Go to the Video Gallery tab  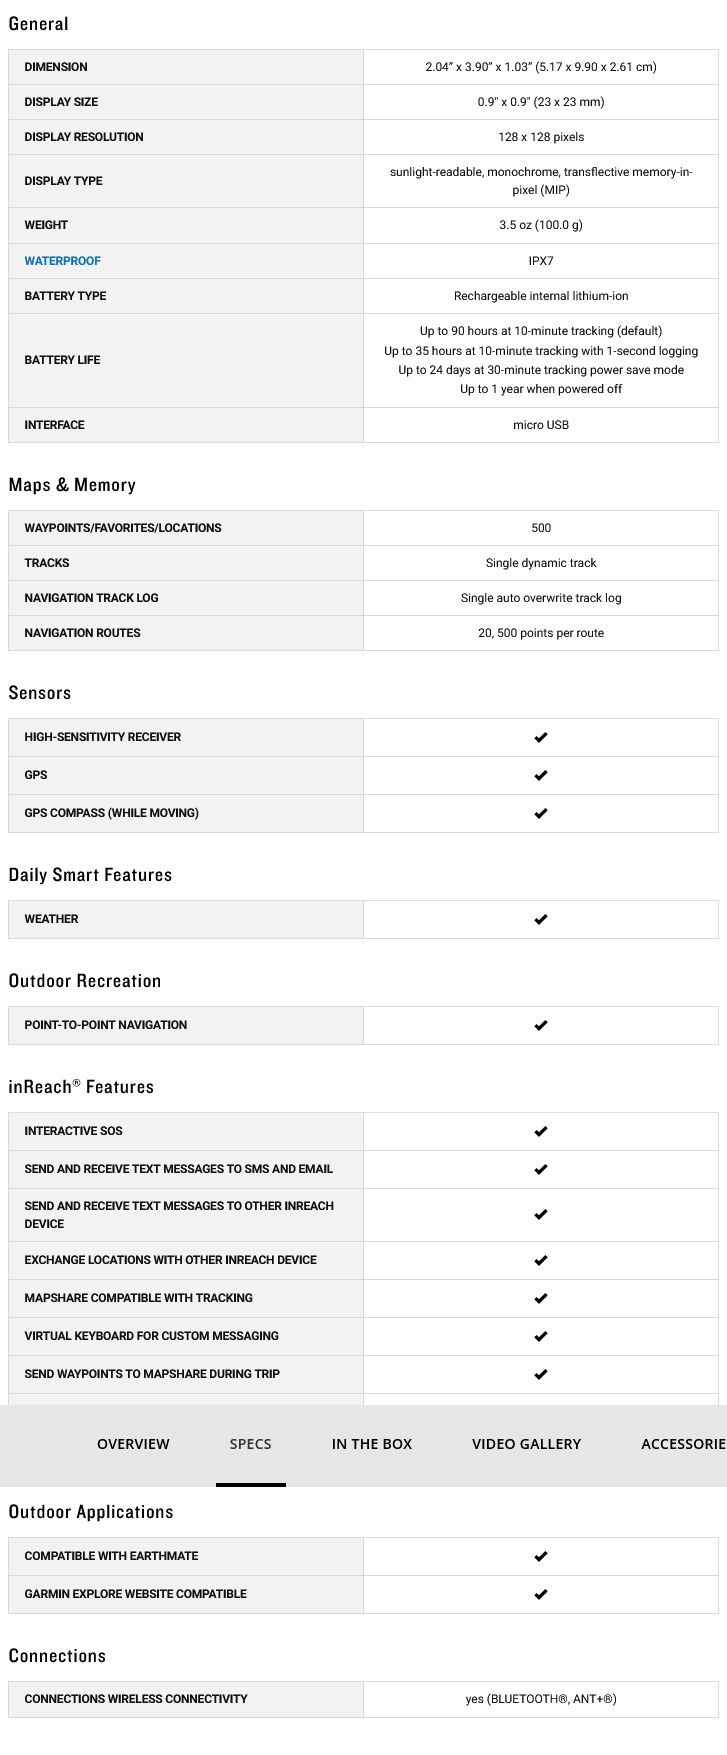(x=526, y=1444)
